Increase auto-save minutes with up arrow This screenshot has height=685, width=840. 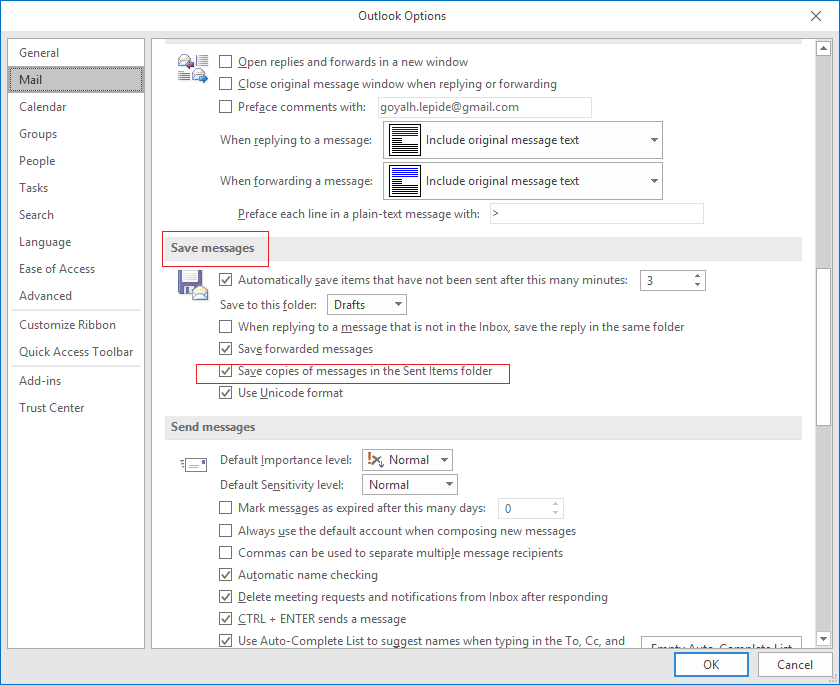[x=697, y=276]
